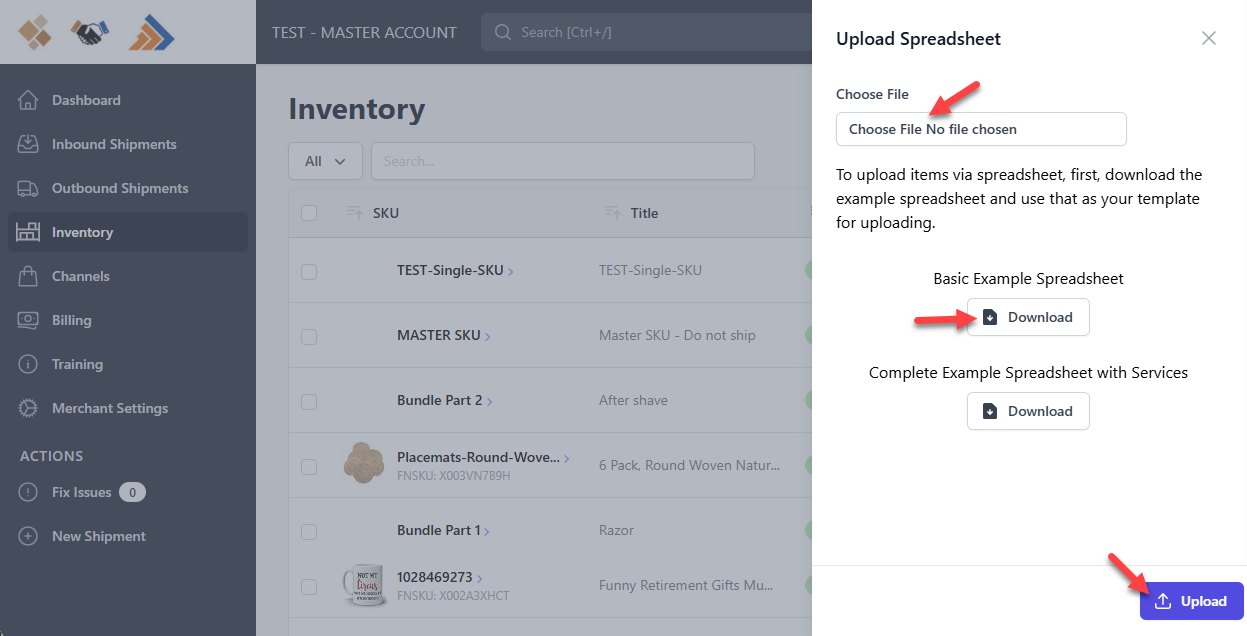
Task: Toggle the select-all header checkbox
Action: pos(309,213)
